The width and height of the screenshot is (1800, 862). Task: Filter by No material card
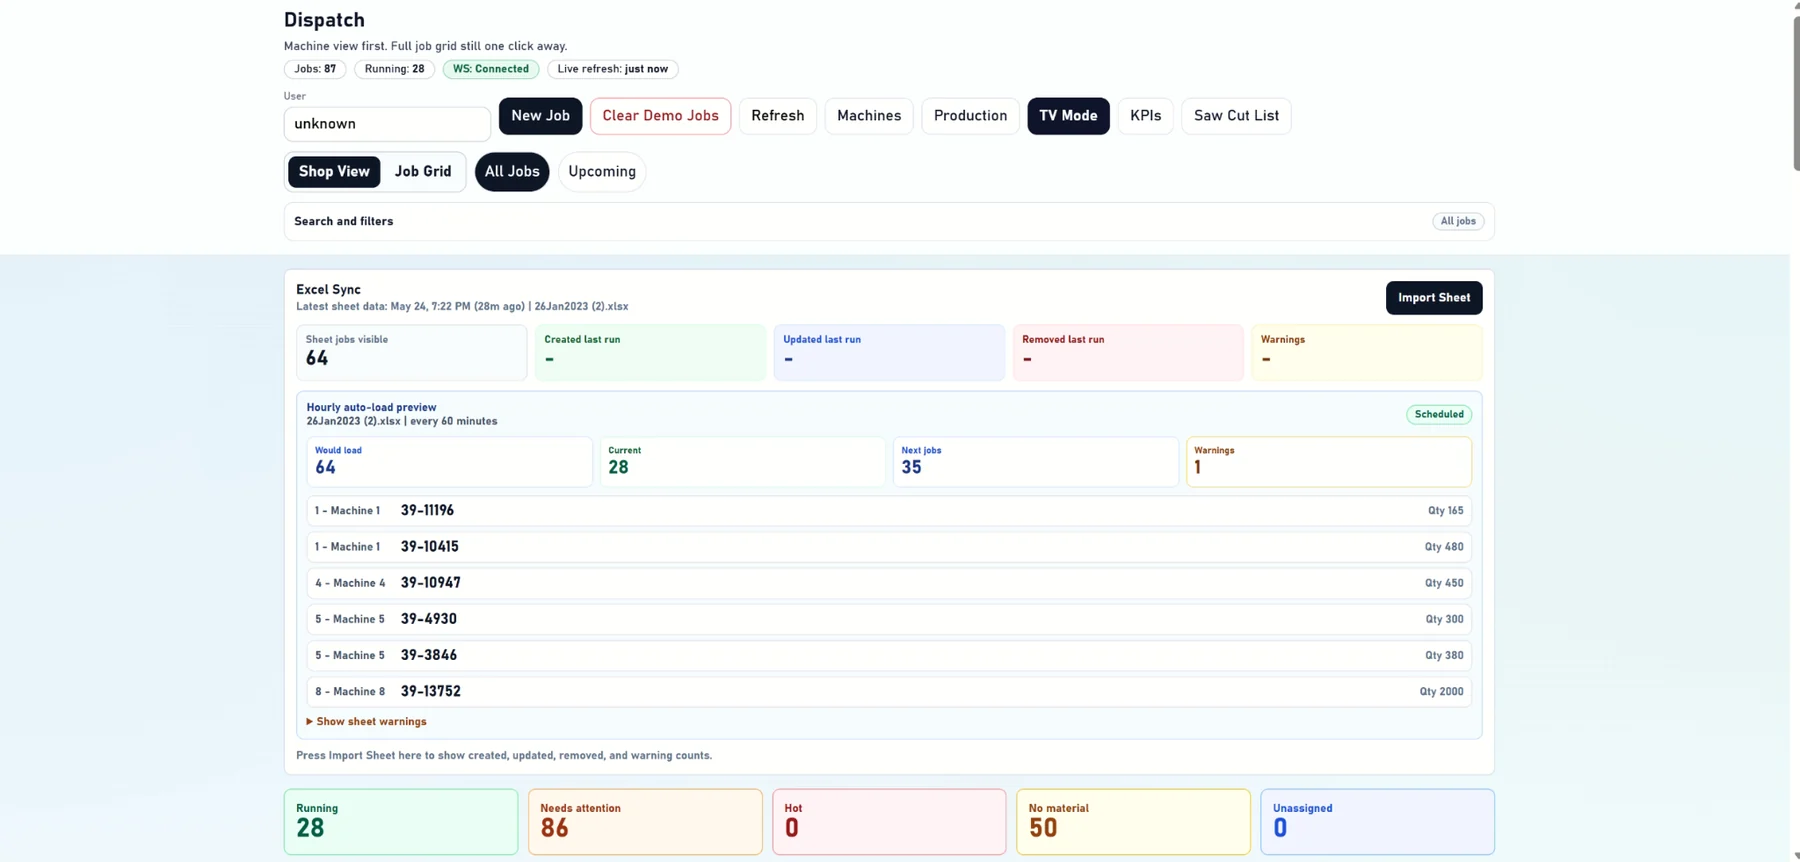tap(1133, 822)
